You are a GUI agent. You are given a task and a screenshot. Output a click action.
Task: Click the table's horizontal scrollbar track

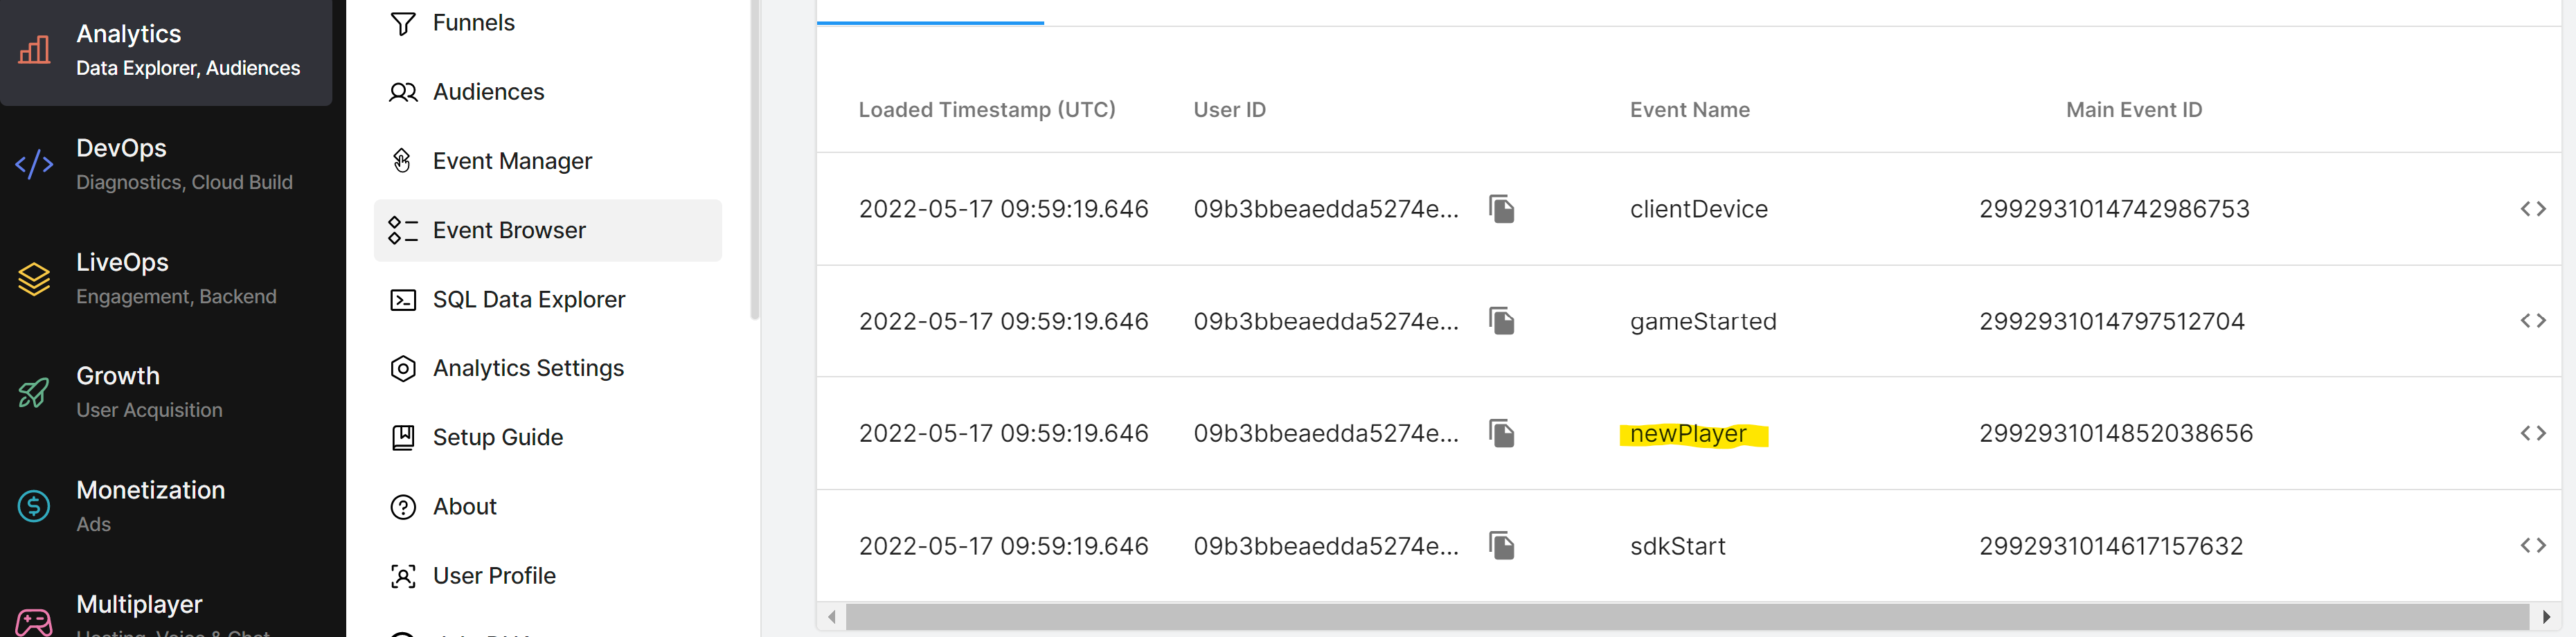pos(1687,617)
